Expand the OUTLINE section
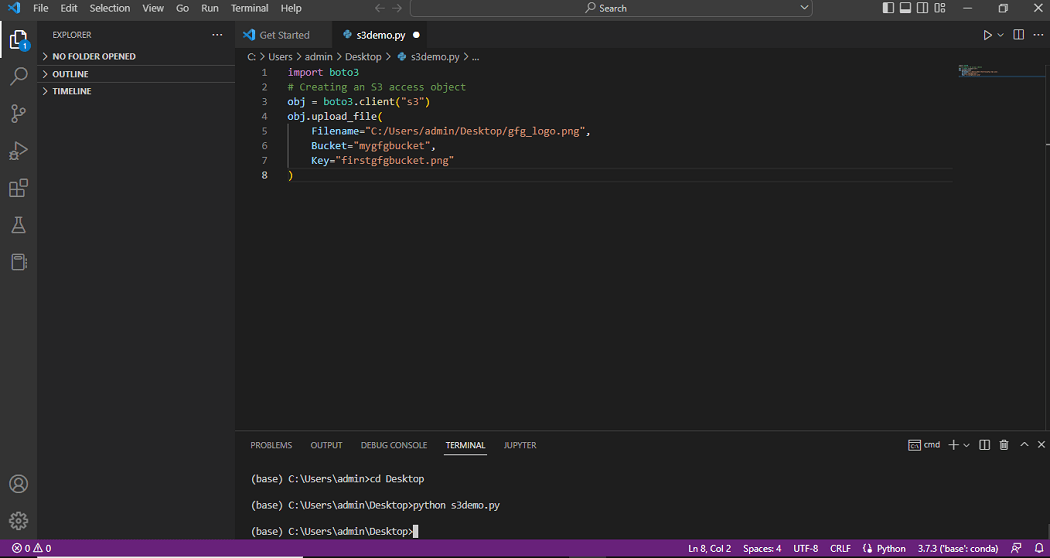The height and width of the screenshot is (558, 1050). [70, 74]
